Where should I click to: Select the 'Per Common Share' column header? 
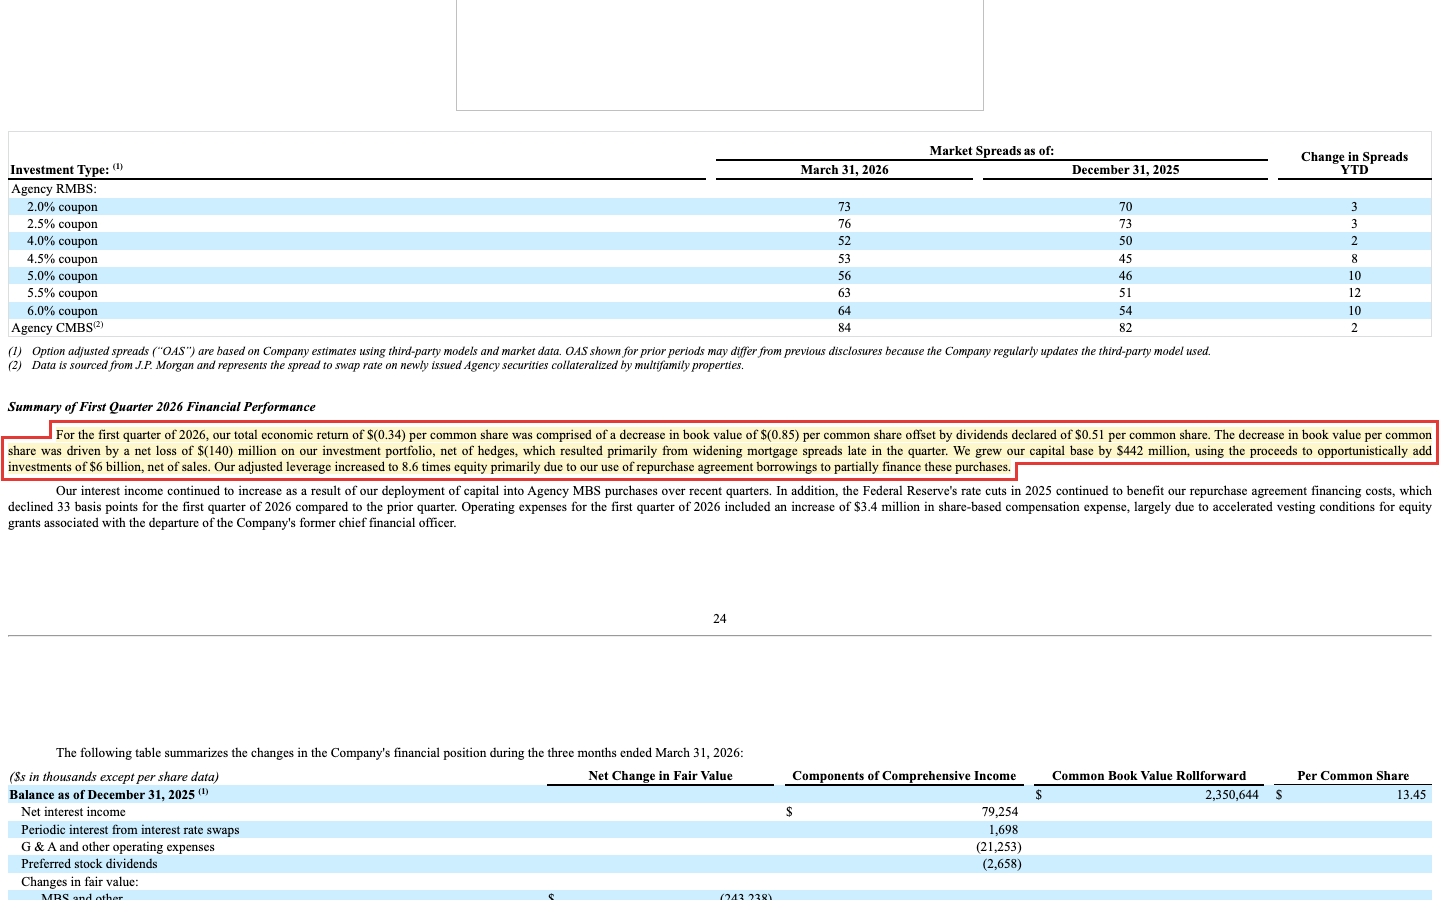[1353, 776]
